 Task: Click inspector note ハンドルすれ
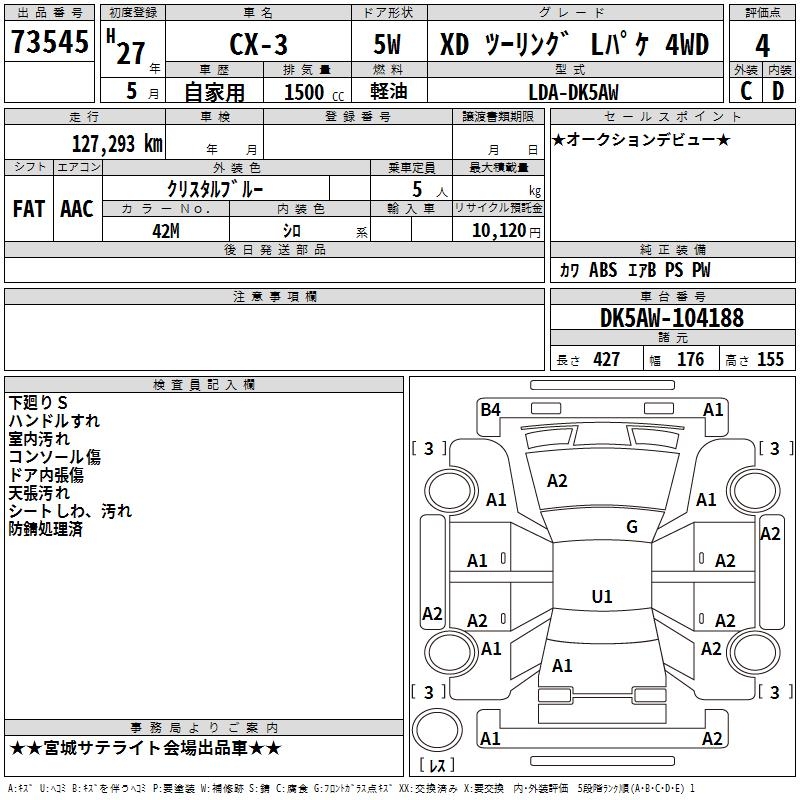54,421
